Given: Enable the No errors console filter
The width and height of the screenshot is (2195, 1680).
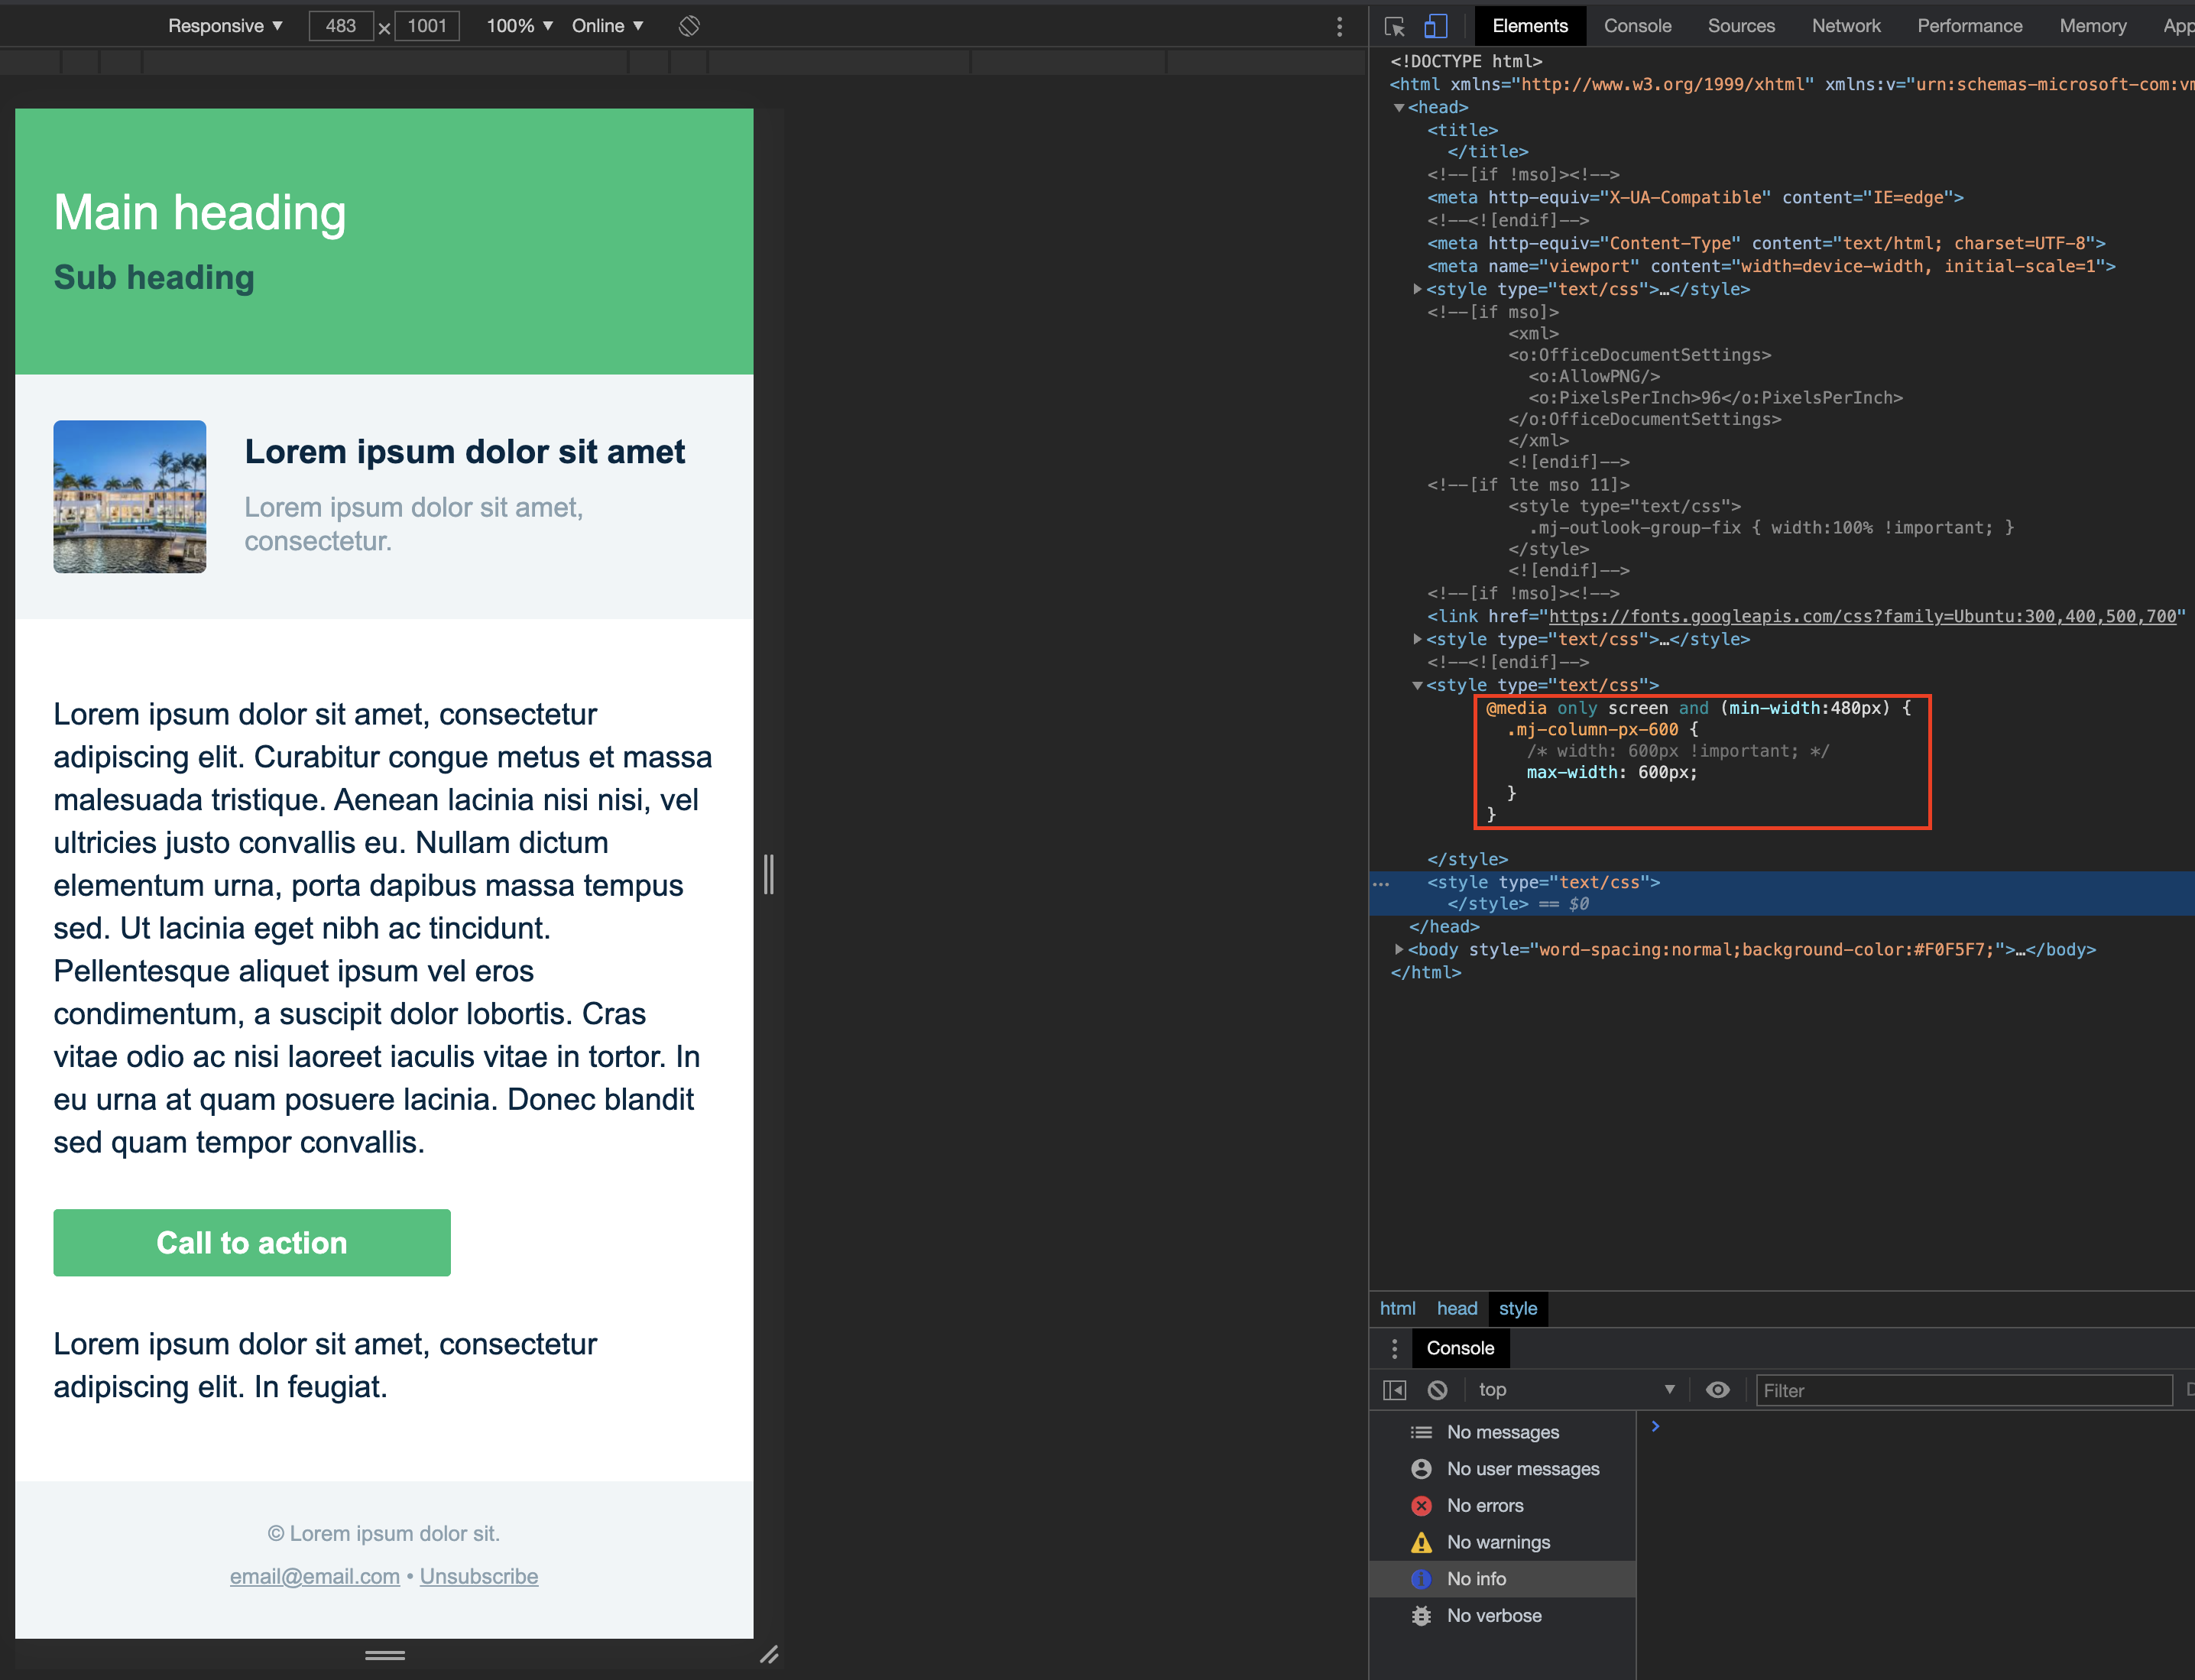Looking at the screenshot, I should (x=1486, y=1505).
